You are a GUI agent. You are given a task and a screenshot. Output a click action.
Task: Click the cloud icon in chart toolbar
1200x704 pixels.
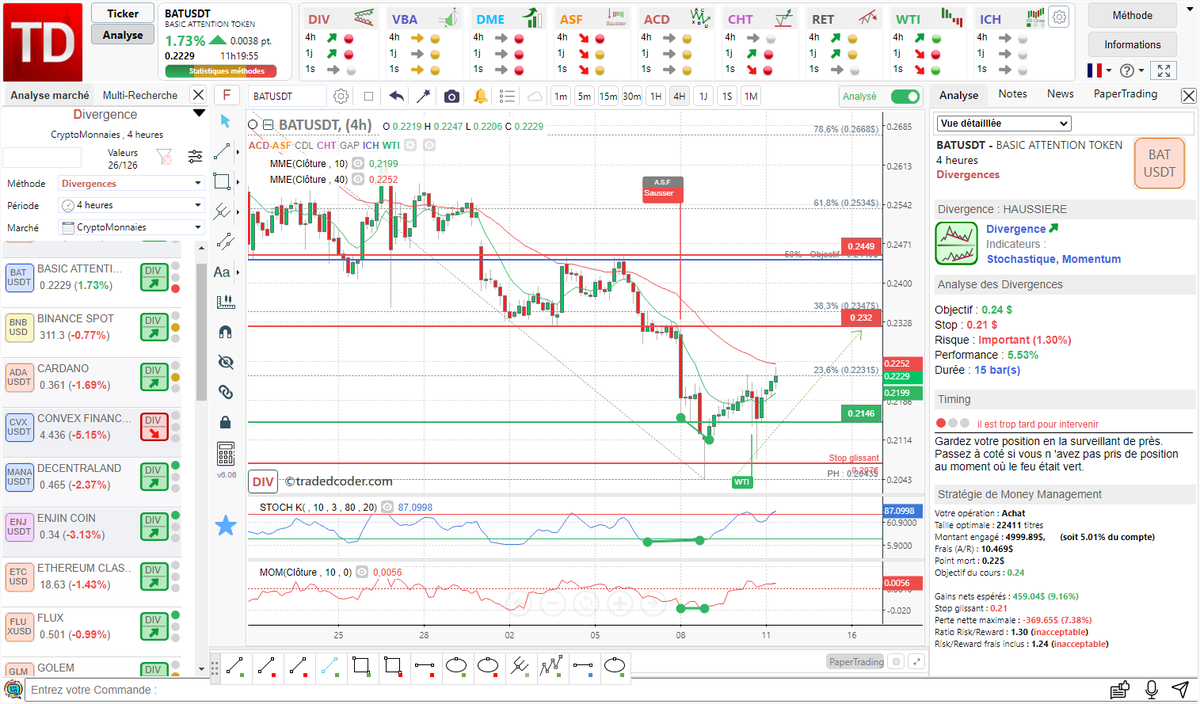535,96
